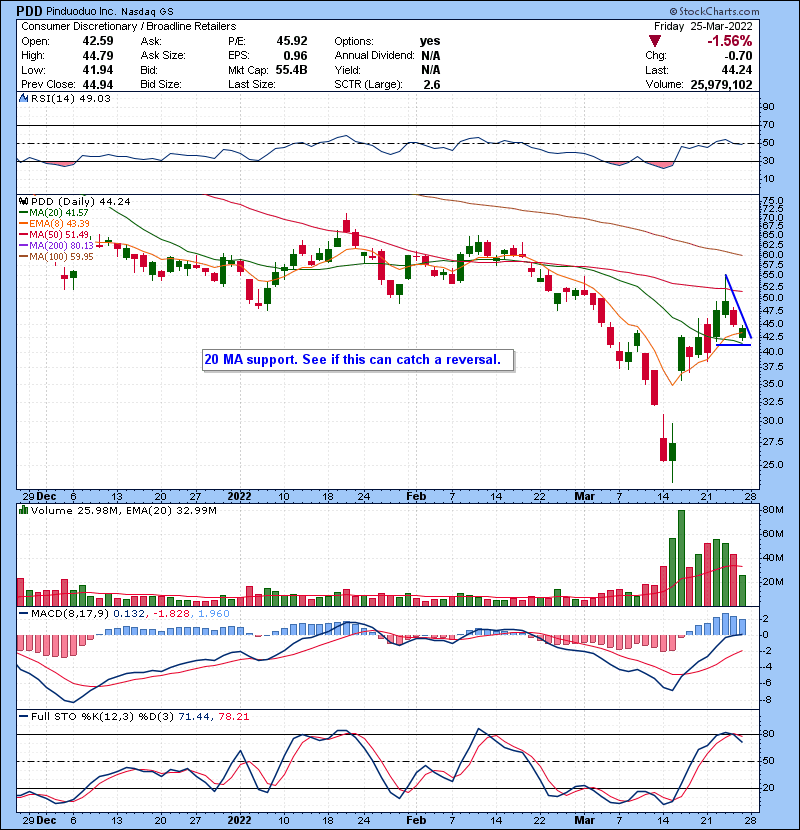Click the Nasdaq GS exchange label

(x=147, y=12)
